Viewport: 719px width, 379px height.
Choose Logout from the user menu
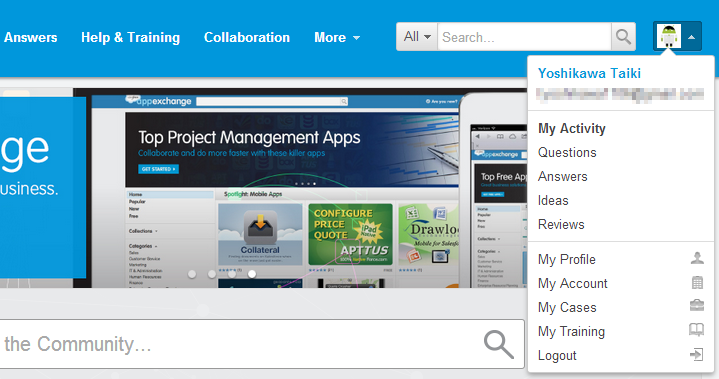coord(557,356)
